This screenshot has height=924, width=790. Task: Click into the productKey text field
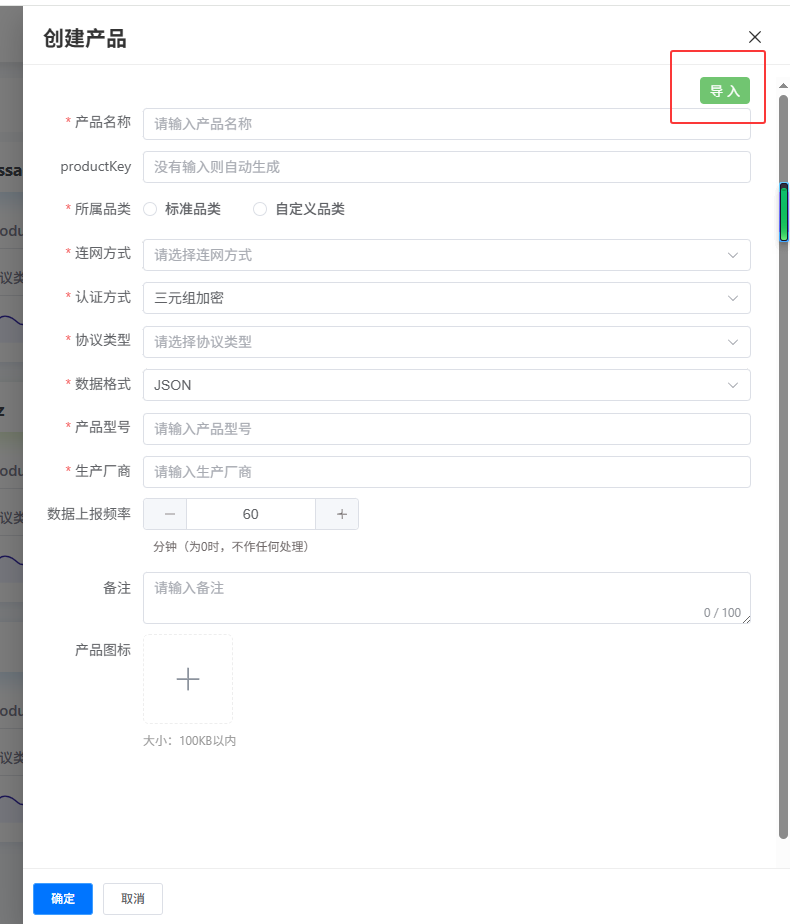[446, 167]
